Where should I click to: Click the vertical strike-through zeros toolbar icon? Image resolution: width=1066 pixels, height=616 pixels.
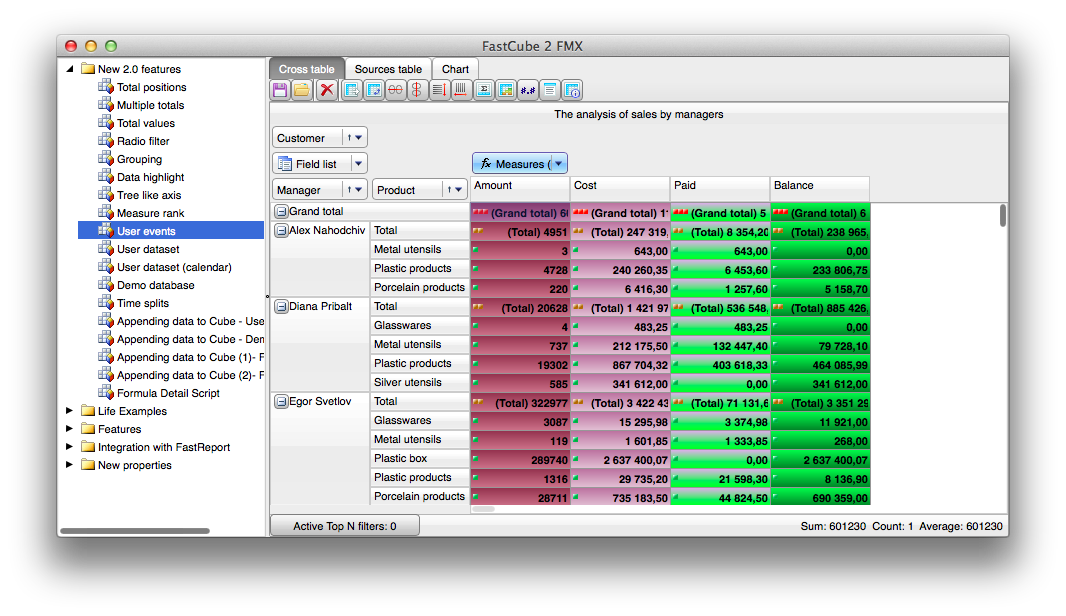(416, 90)
